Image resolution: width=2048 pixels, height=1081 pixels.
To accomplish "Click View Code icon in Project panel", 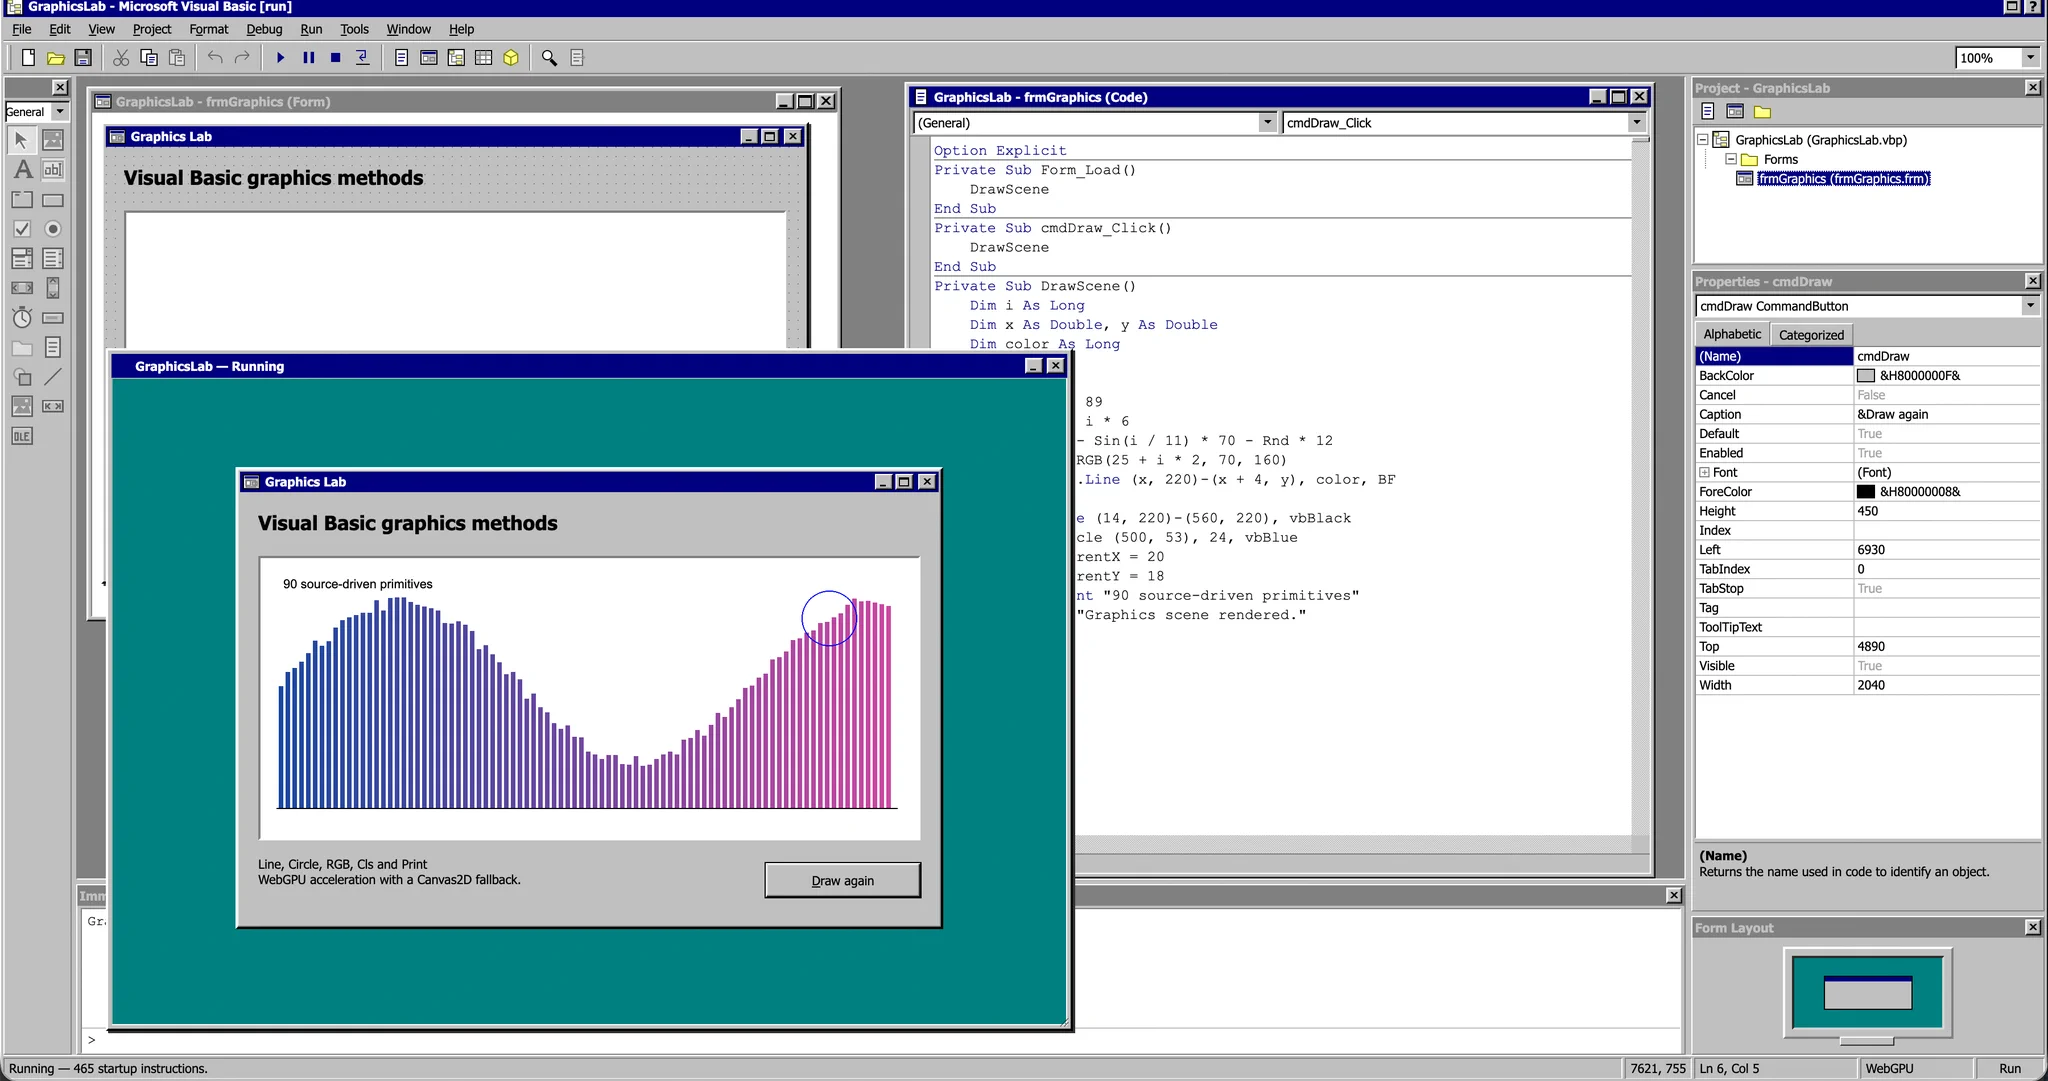I will click(1708, 112).
